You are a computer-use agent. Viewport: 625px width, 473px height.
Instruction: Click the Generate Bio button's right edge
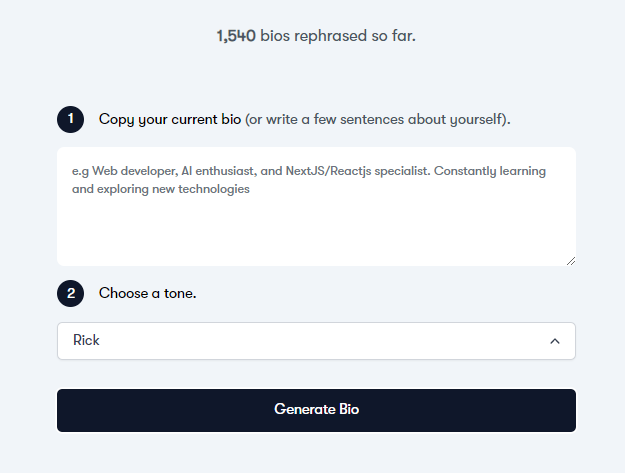coord(569,410)
